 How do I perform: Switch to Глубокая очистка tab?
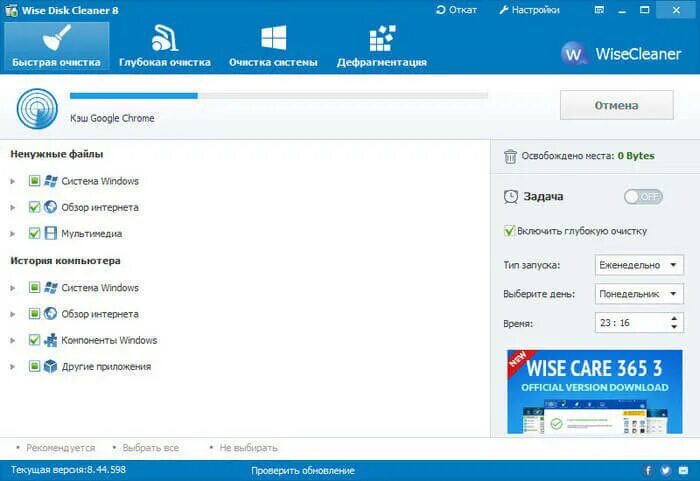[x=165, y=46]
